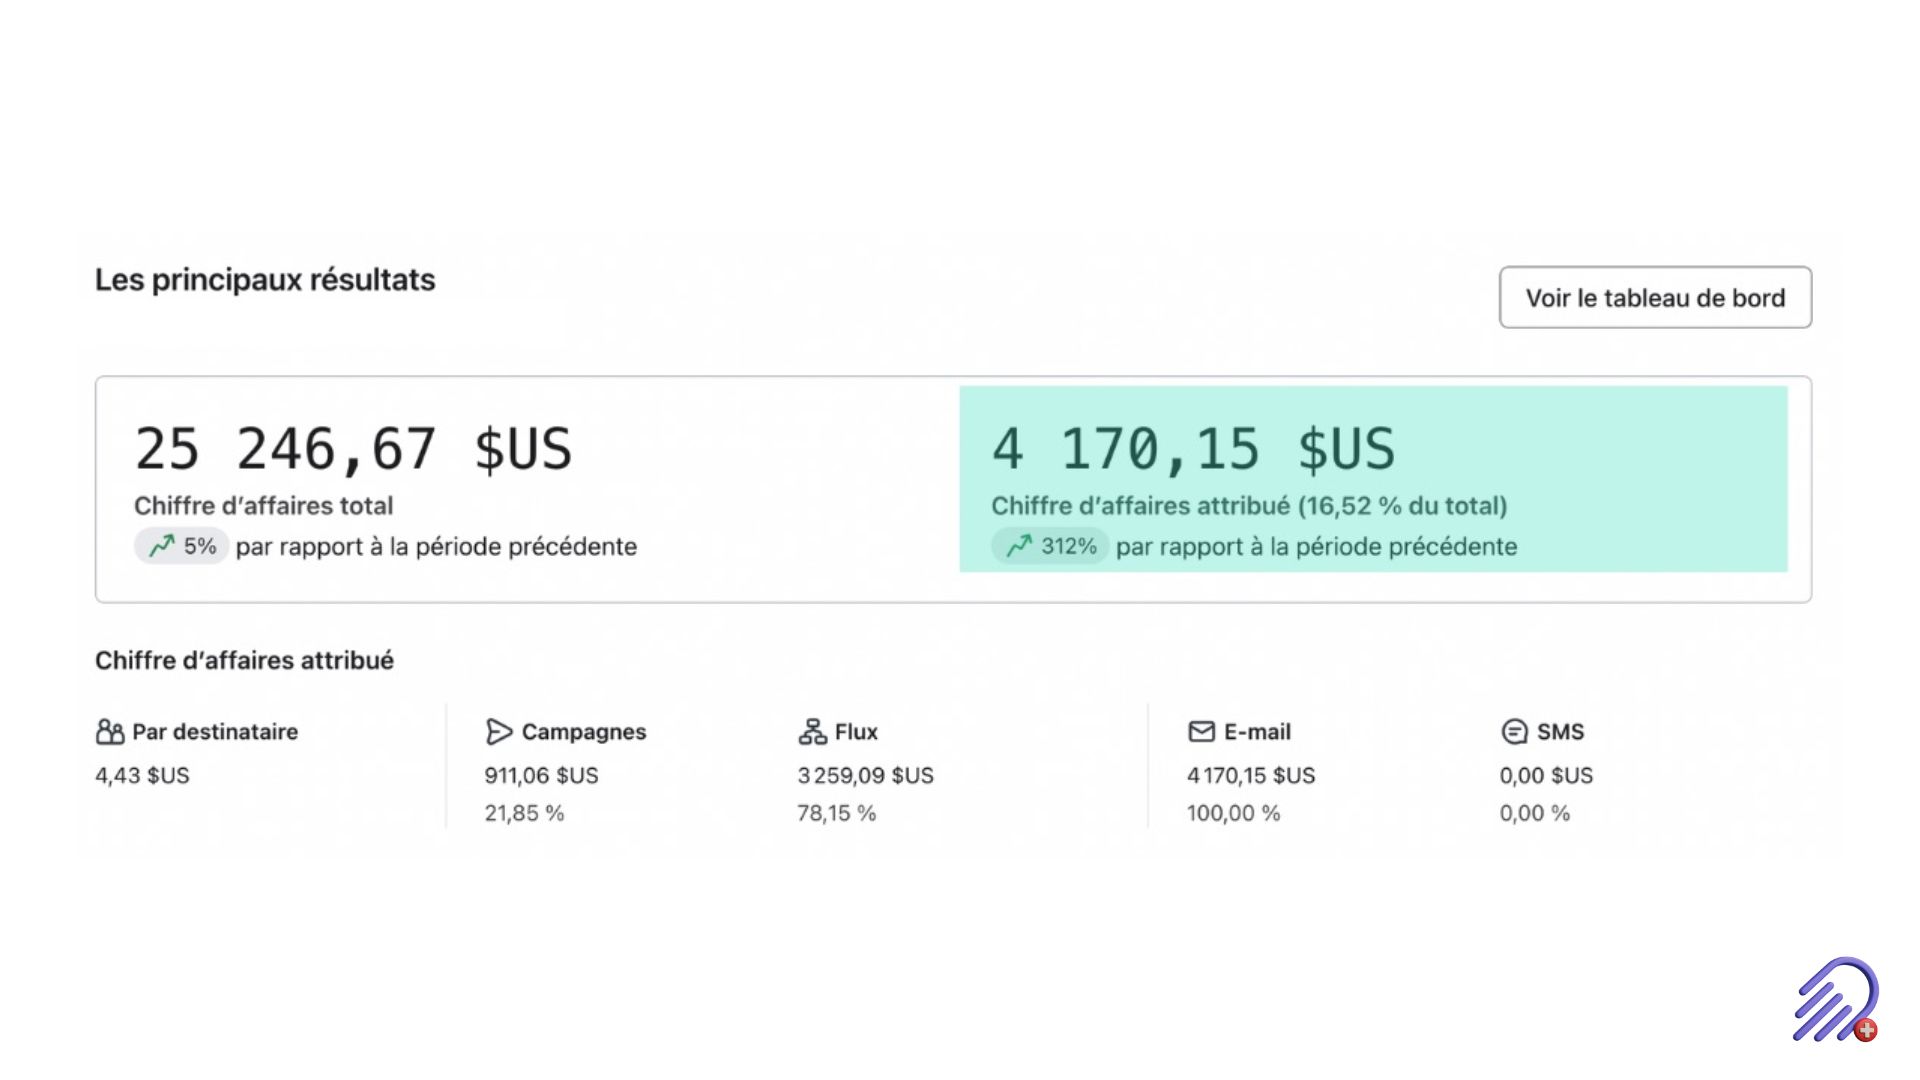1920x1080 pixels.
Task: Select the total revenue value 25 246,67 $US
Action: click(353, 449)
